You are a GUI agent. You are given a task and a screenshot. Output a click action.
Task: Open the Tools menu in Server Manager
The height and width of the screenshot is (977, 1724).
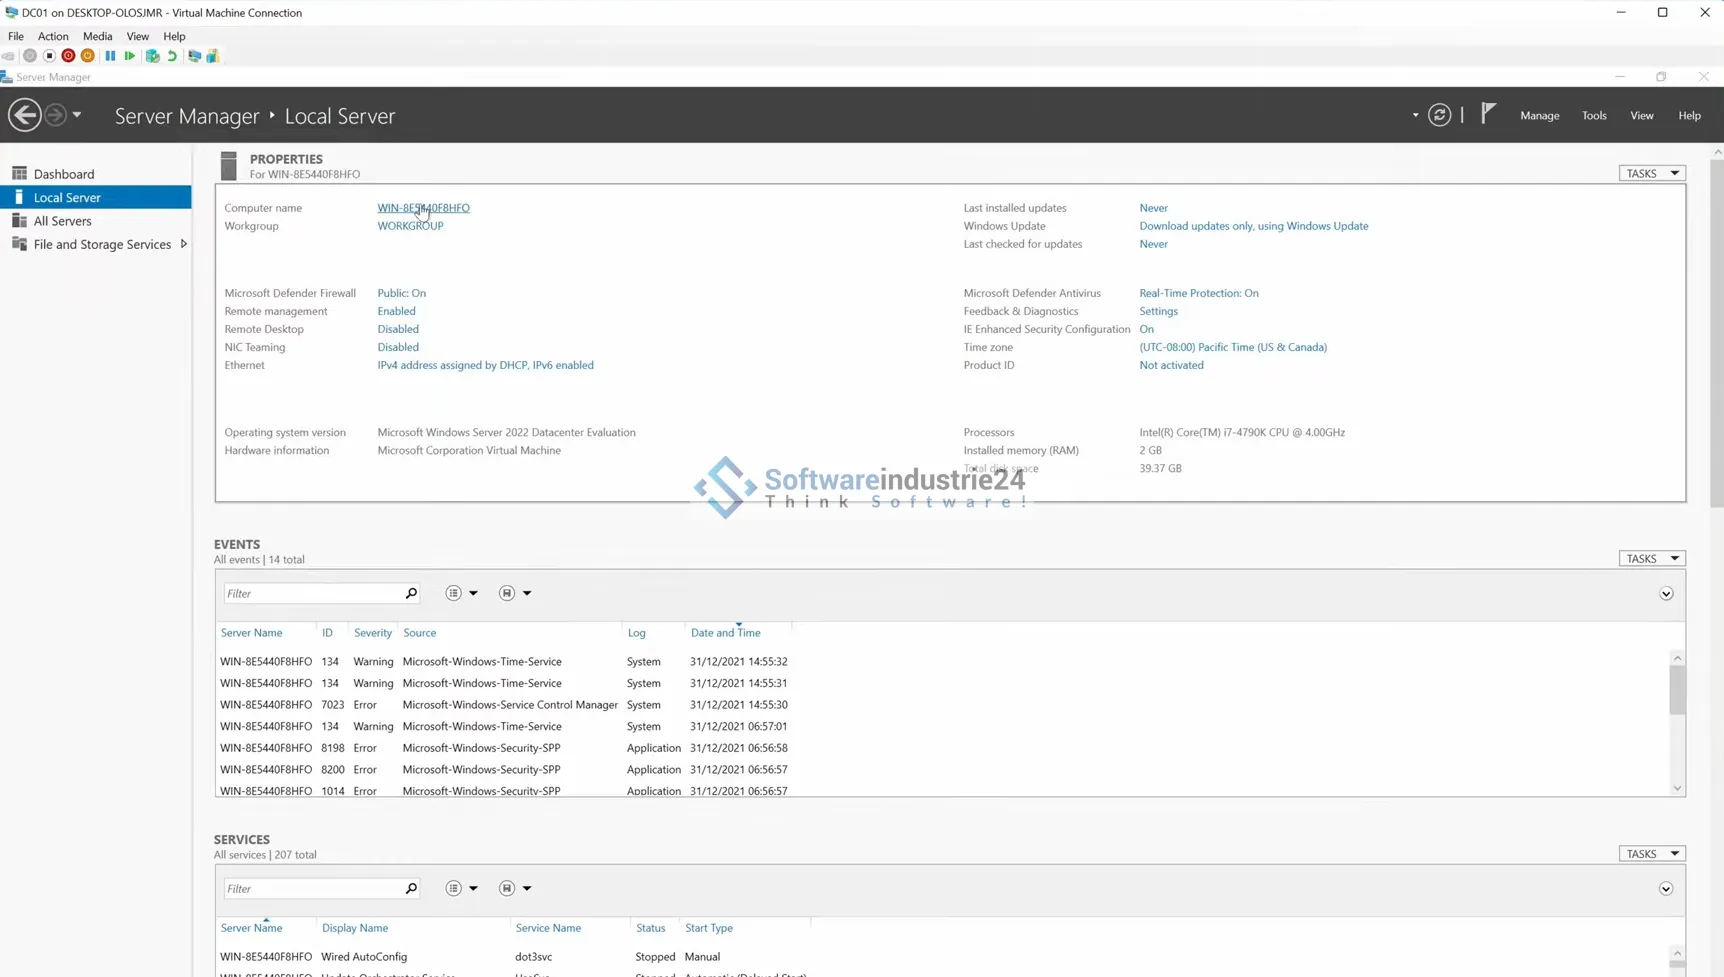tap(1593, 115)
